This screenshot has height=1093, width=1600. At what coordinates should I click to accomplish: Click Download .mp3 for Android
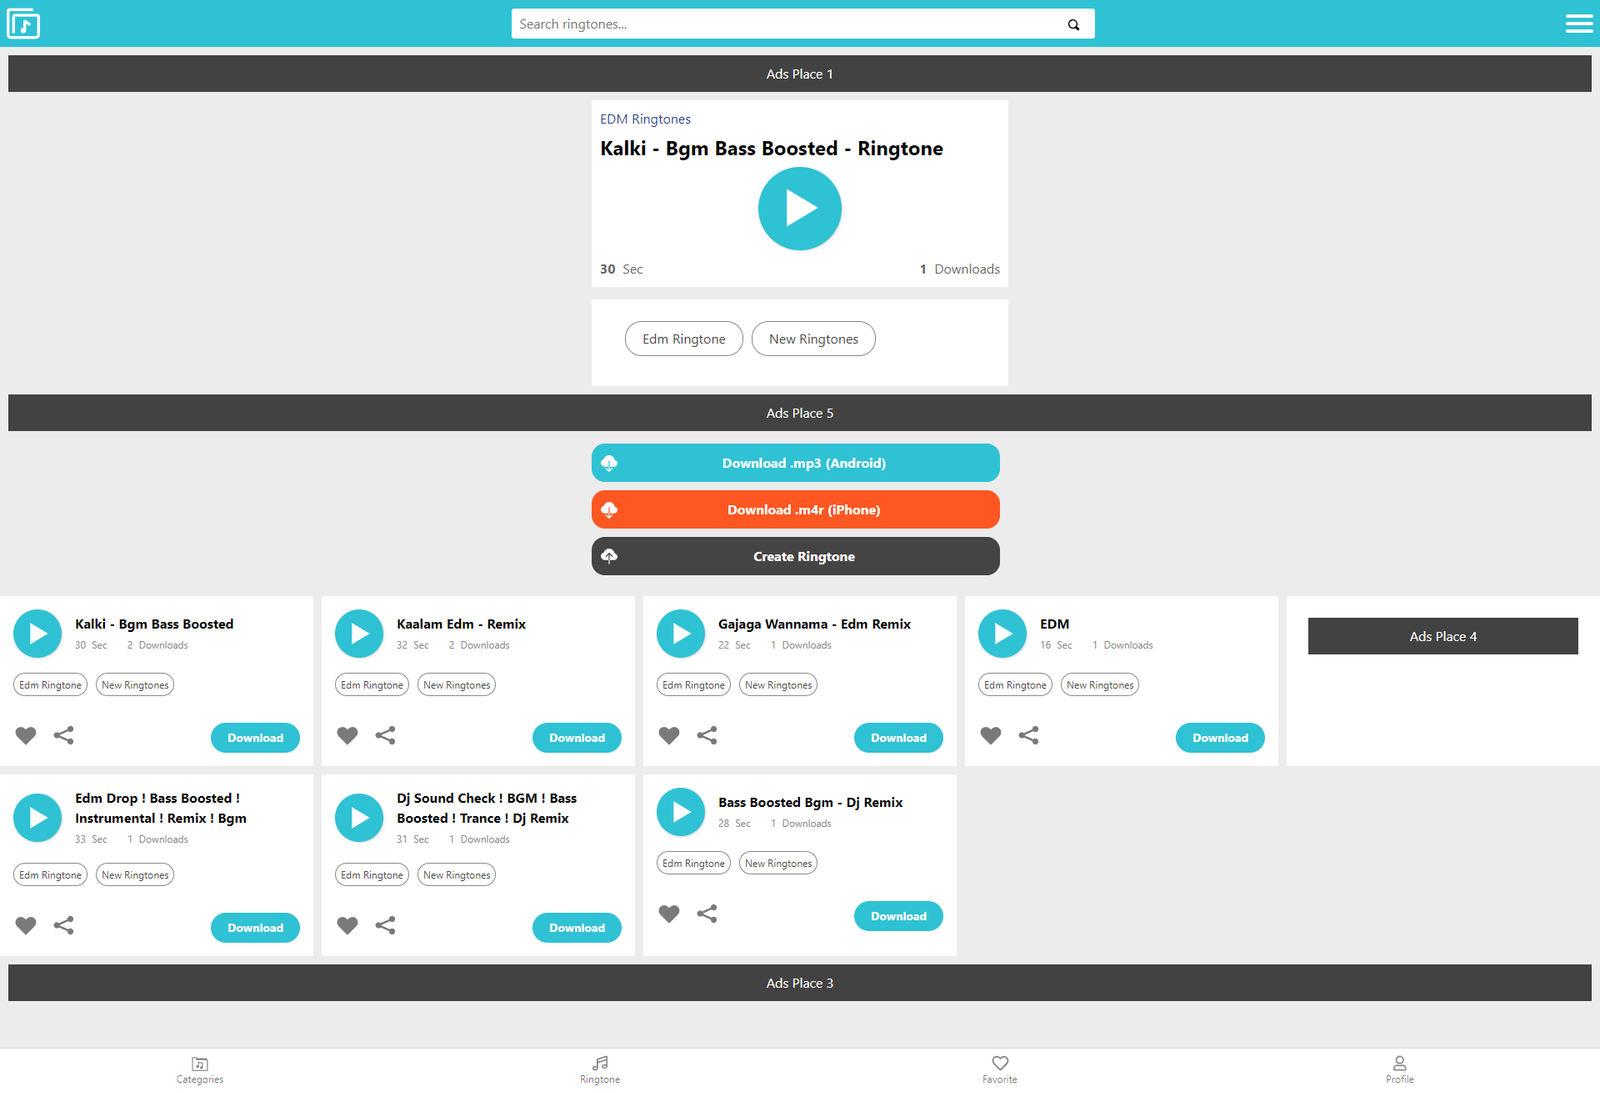794,462
